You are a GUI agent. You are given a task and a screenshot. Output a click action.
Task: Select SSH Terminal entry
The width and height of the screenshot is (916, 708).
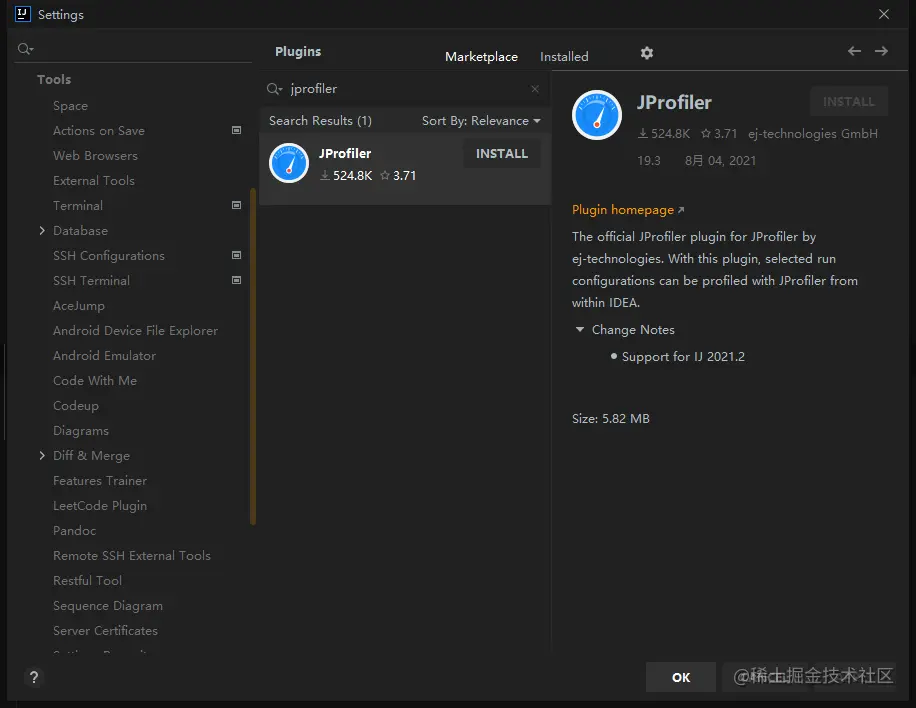click(x=91, y=281)
